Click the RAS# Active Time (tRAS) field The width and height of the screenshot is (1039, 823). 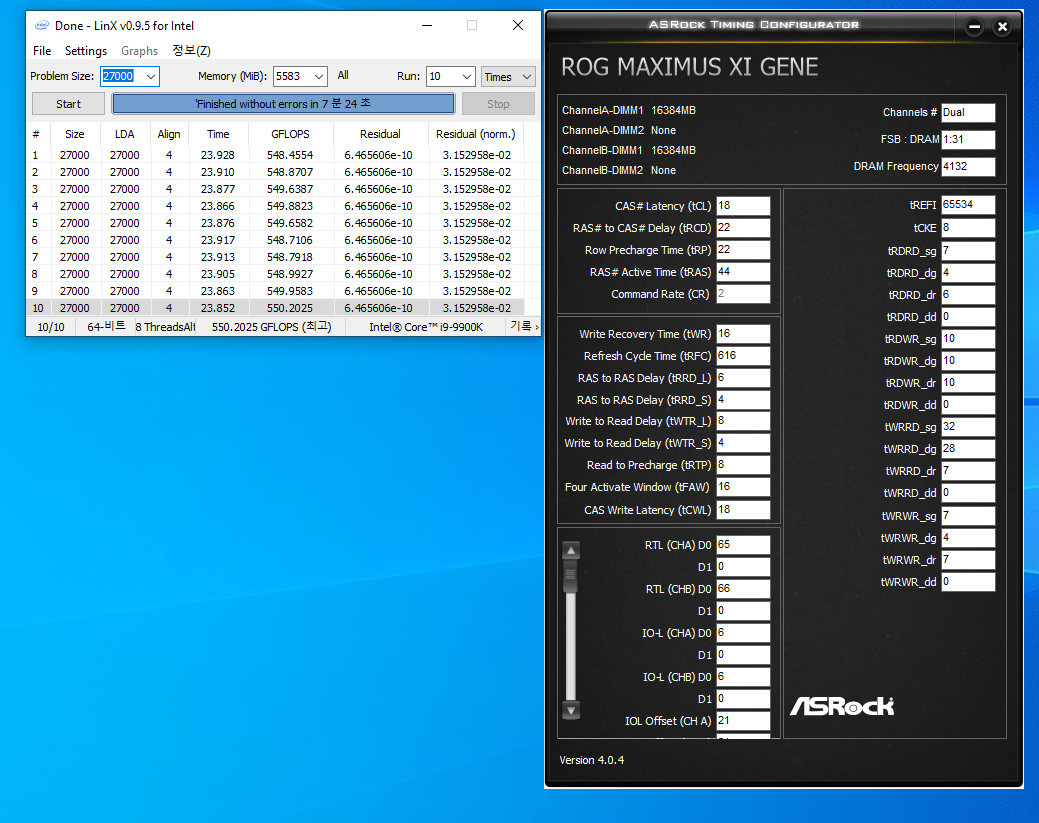743,272
